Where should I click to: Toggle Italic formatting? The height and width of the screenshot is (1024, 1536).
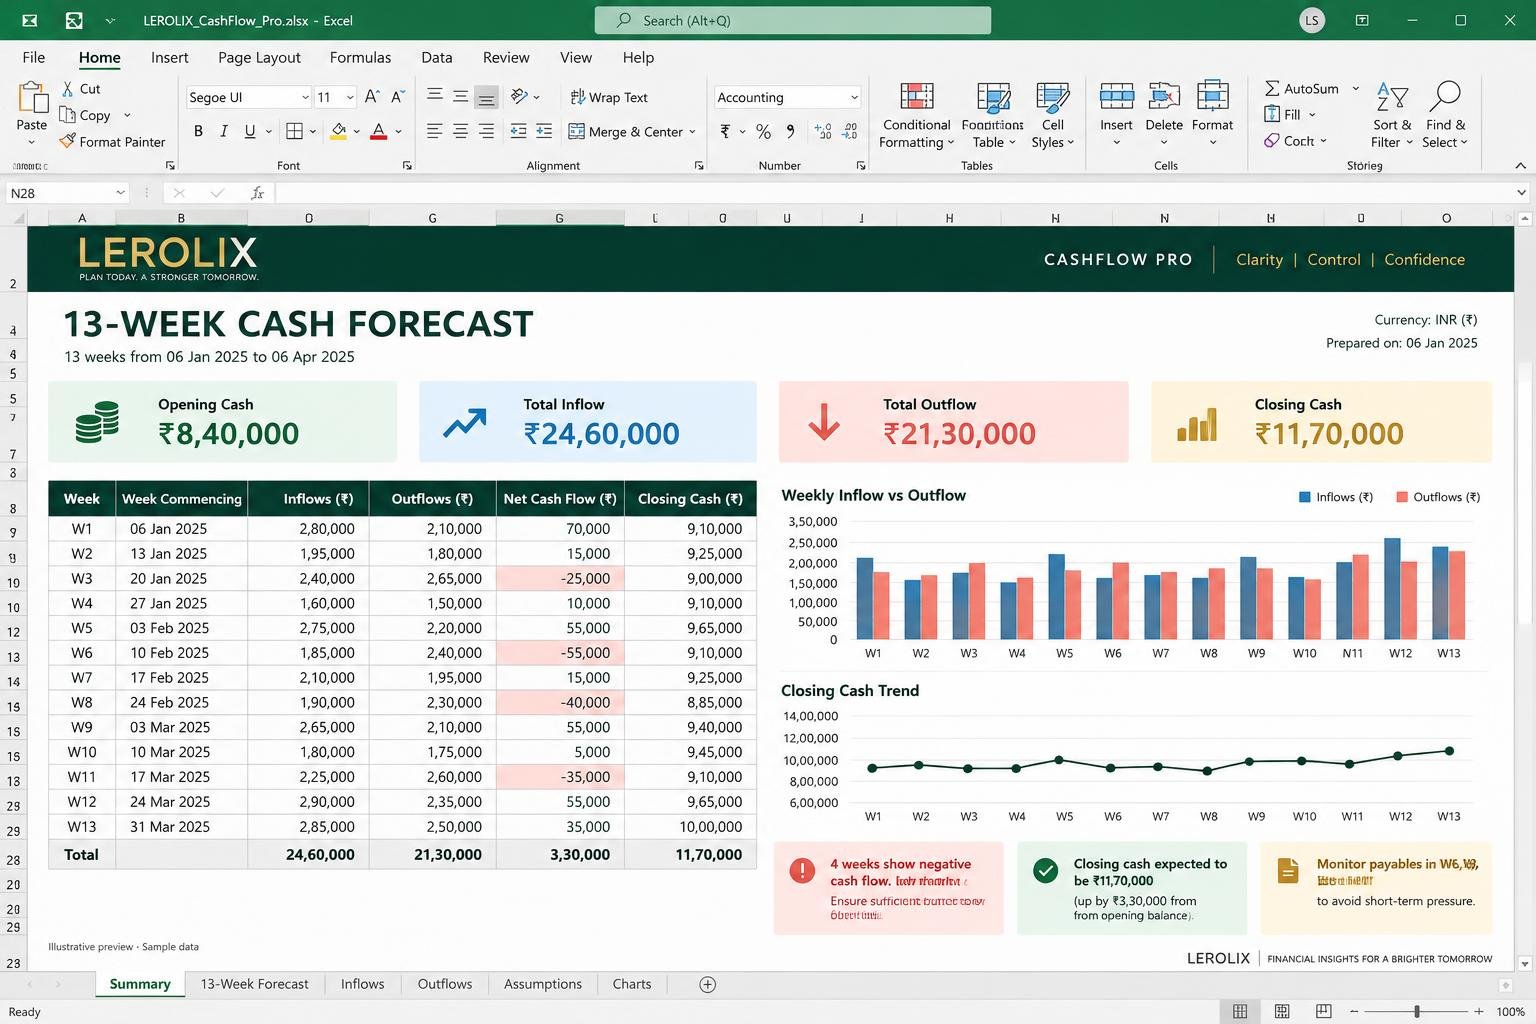coord(224,131)
